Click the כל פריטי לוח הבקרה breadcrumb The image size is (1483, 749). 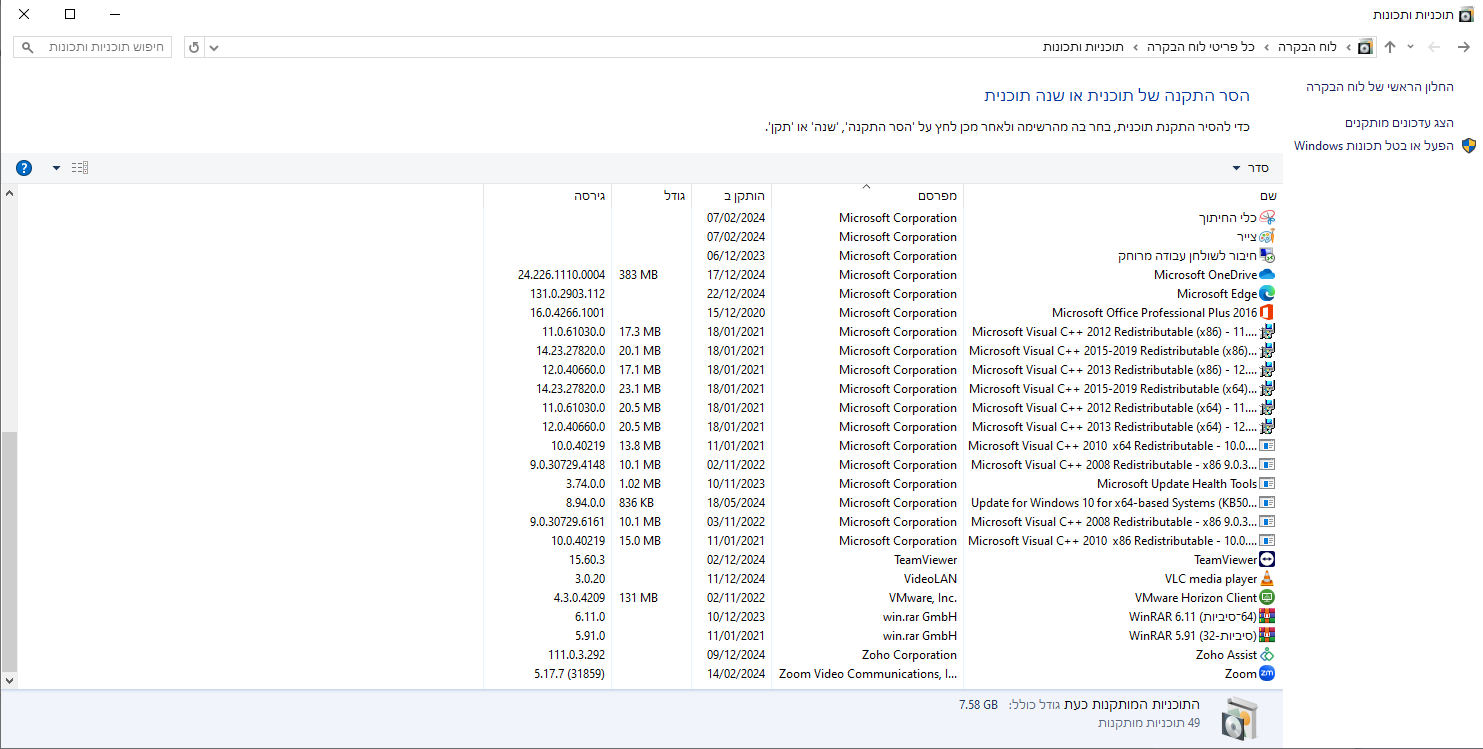pos(1201,47)
